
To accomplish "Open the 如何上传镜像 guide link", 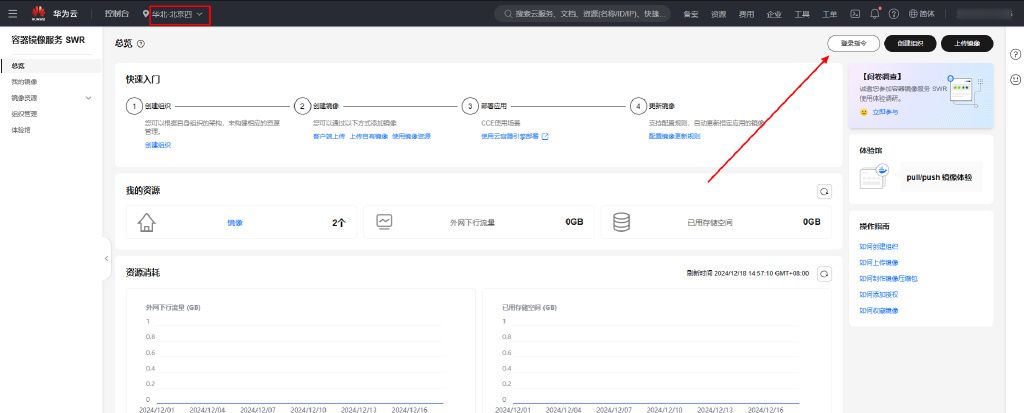I will click(879, 262).
